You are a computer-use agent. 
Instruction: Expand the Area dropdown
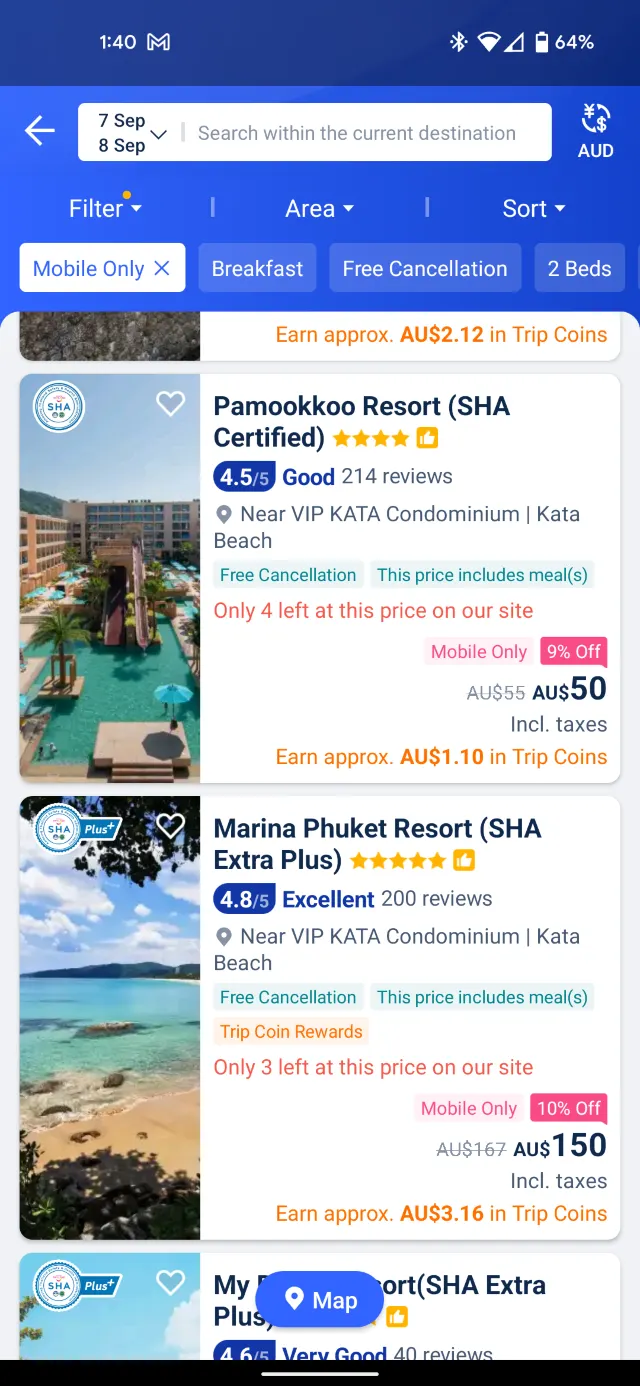319,208
